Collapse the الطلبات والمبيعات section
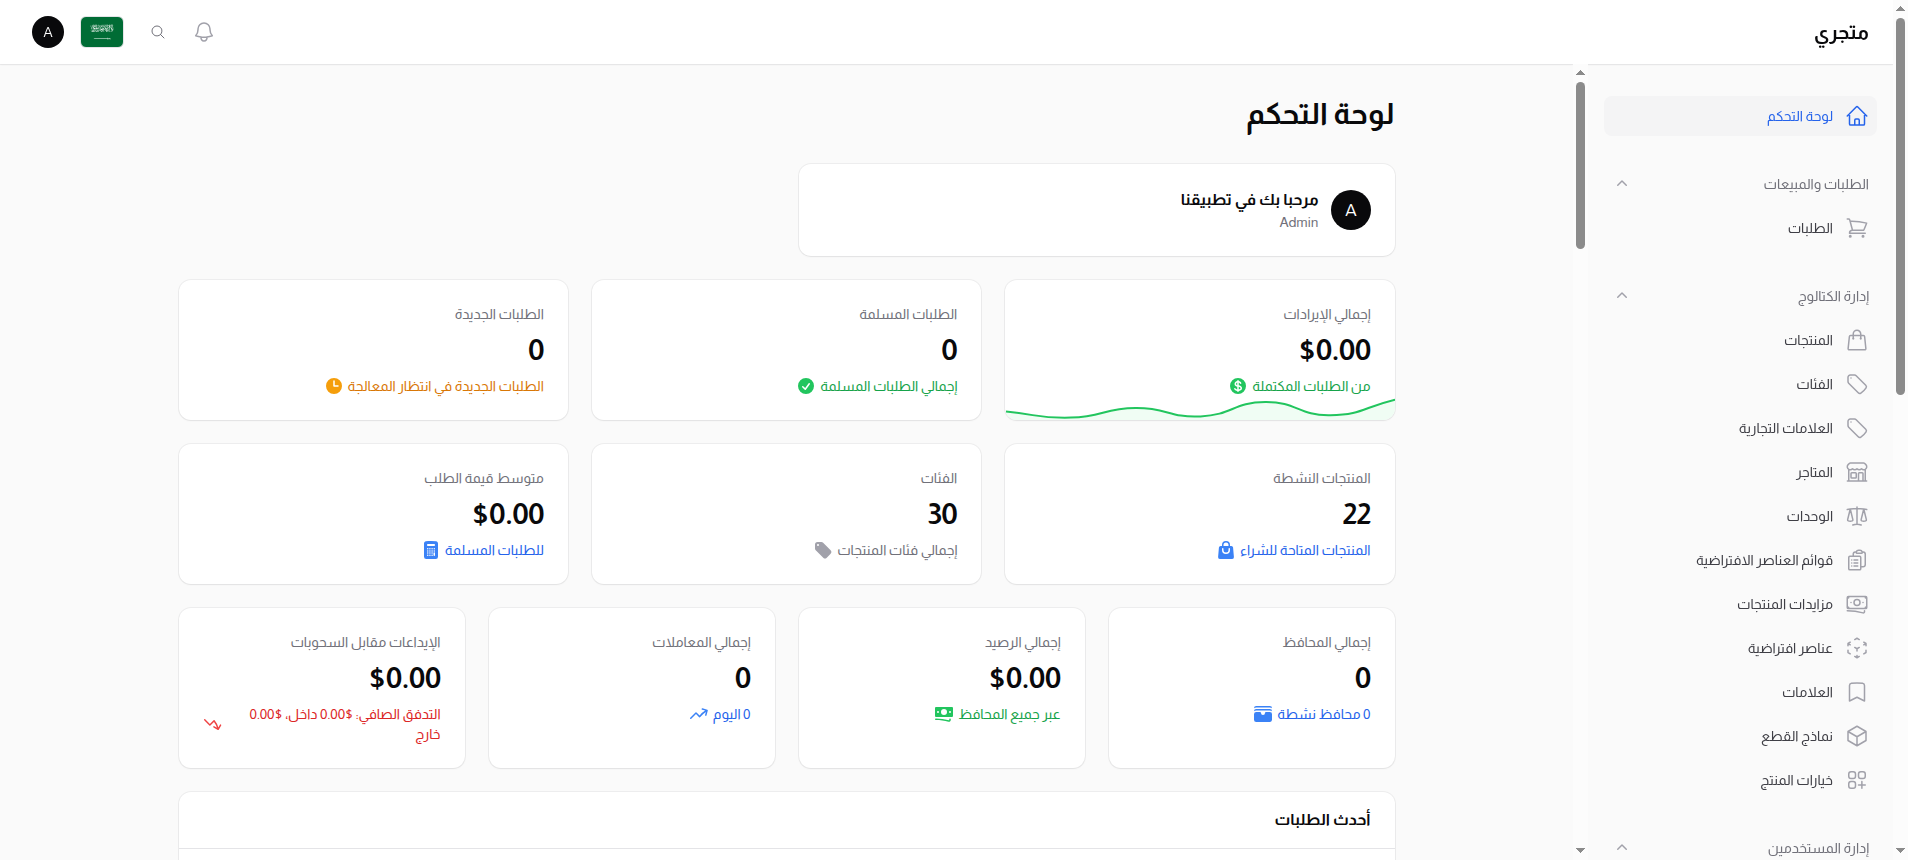Viewport: 1908px width, 860px height. tap(1622, 184)
